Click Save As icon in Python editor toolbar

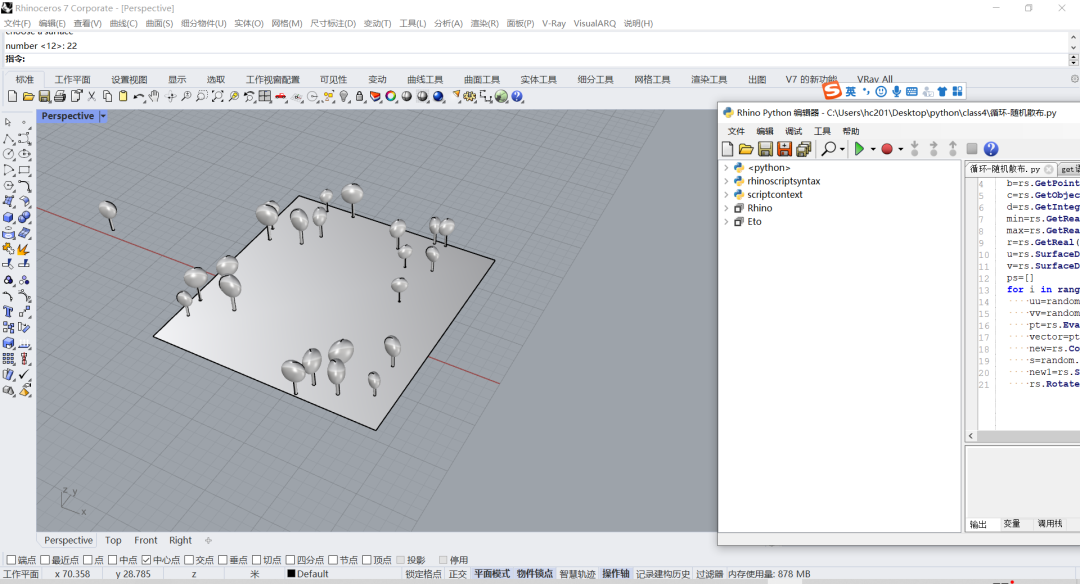tap(784, 149)
